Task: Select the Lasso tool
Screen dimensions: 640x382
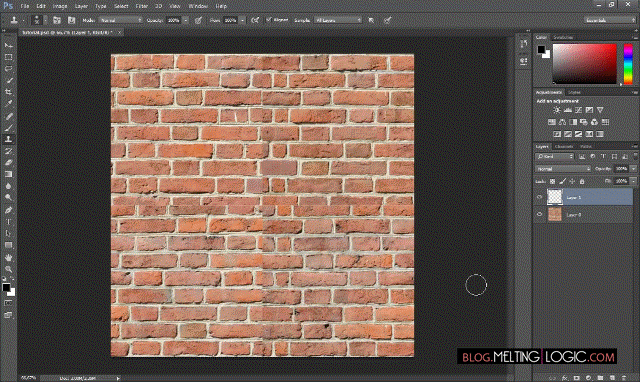Action: tap(8, 69)
